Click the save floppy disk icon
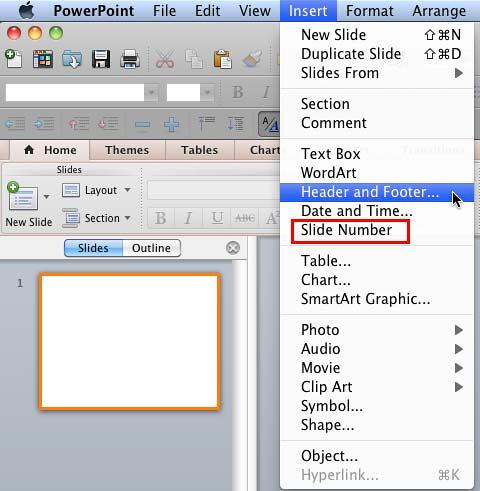This screenshot has height=491, width=480. pyautogui.click(x=101, y=59)
